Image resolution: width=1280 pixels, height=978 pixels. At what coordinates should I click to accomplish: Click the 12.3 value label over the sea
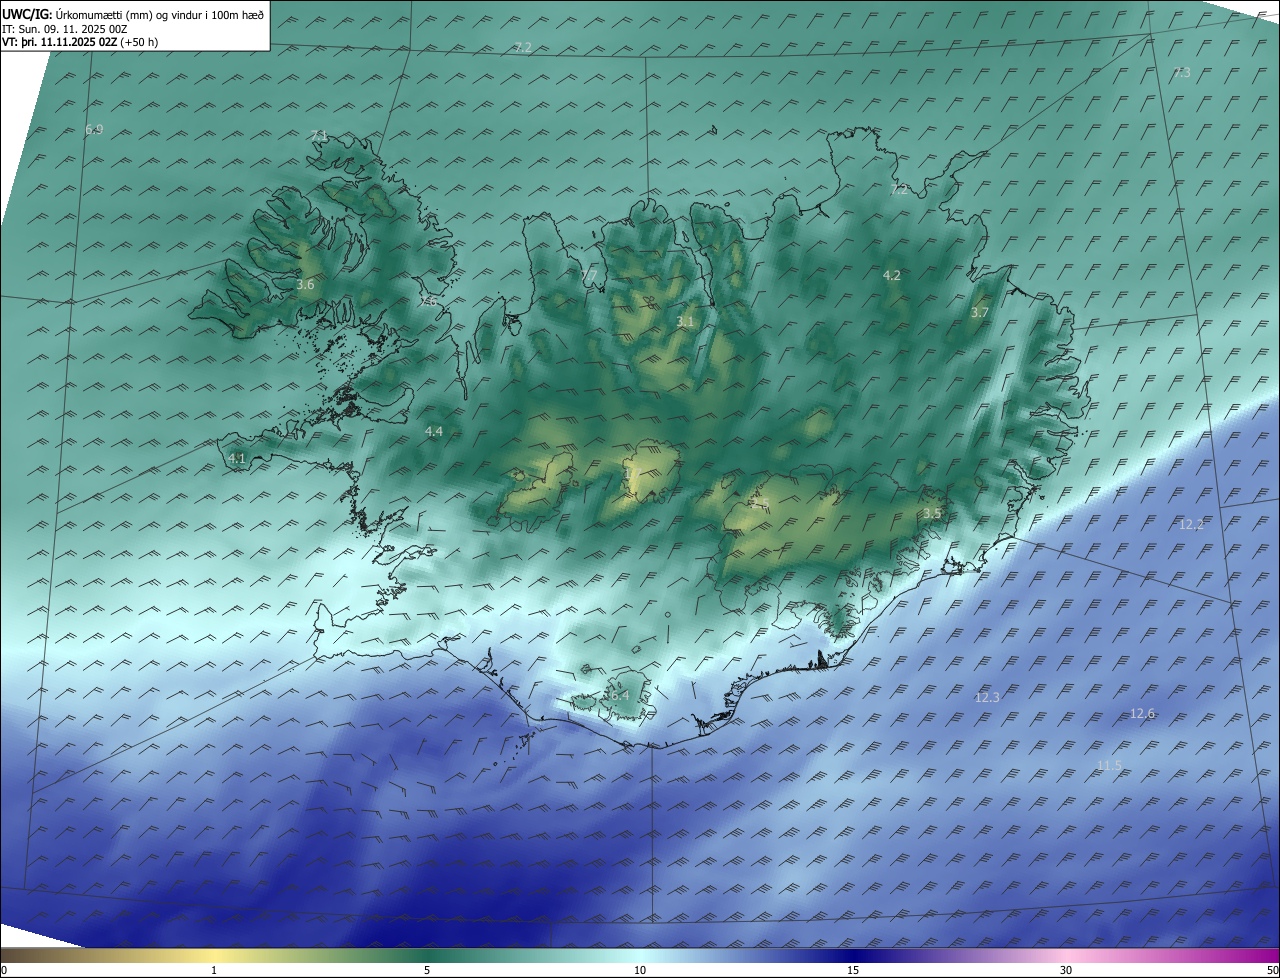[987, 697]
